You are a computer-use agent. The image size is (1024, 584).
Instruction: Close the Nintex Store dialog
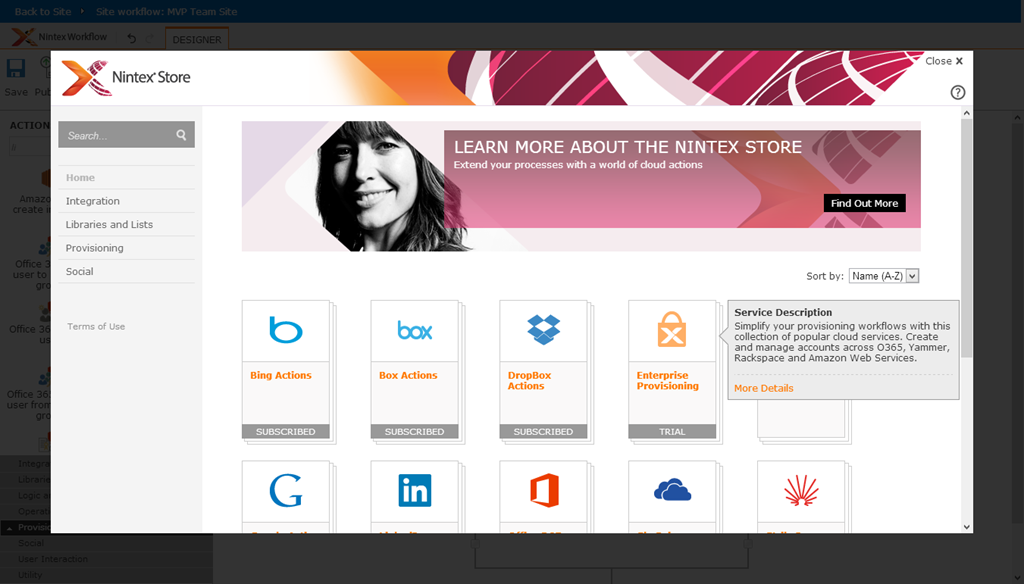[944, 61]
